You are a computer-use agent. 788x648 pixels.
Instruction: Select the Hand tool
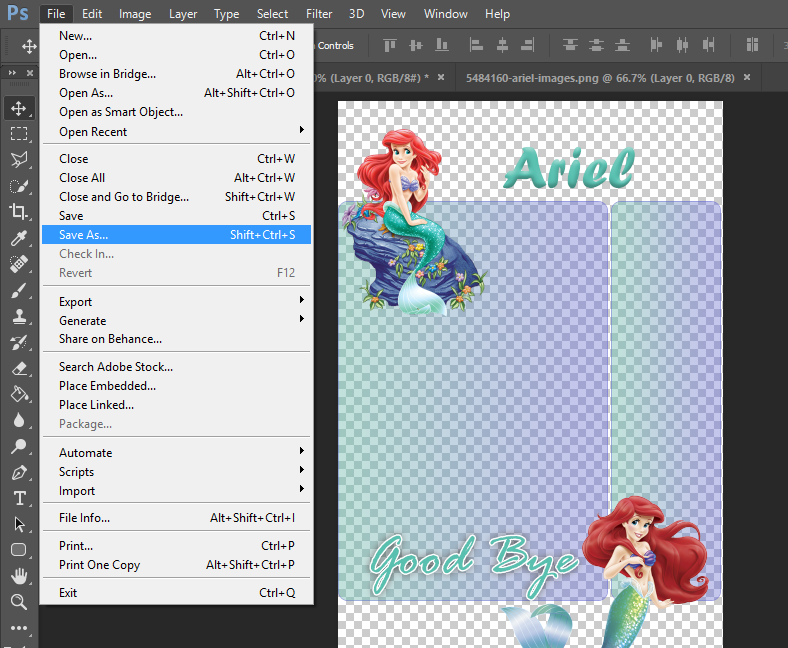coord(19,576)
